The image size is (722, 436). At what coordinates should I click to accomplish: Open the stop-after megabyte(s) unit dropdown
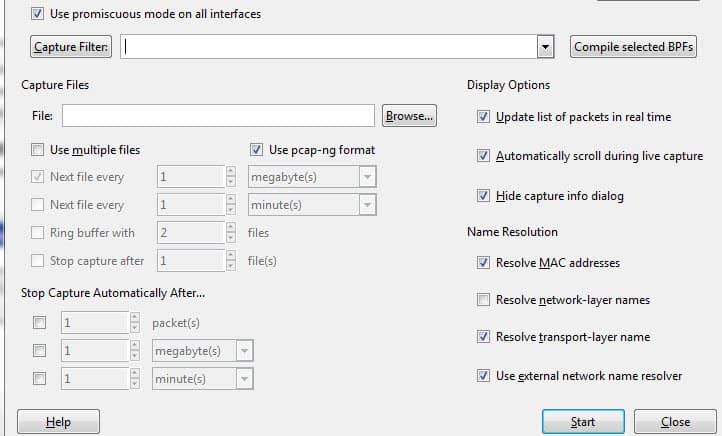[245, 351]
